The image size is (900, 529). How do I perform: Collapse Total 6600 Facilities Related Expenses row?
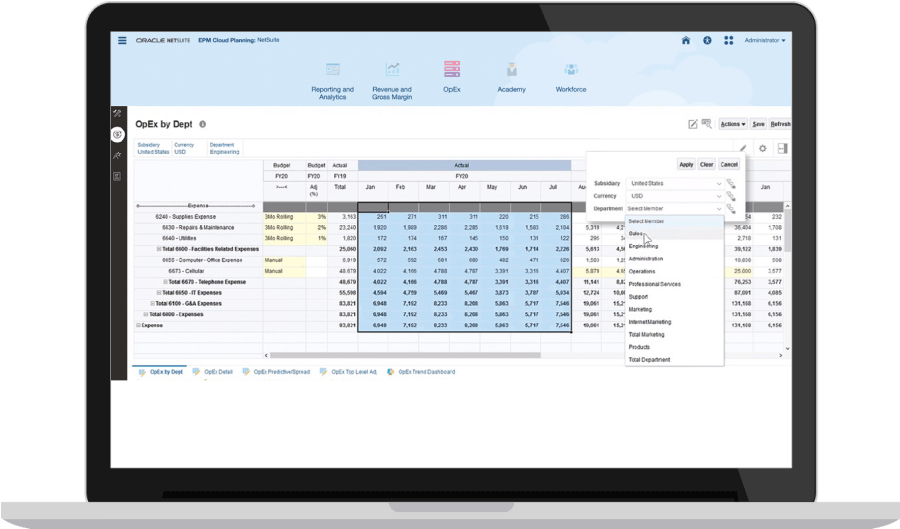click(x=159, y=248)
